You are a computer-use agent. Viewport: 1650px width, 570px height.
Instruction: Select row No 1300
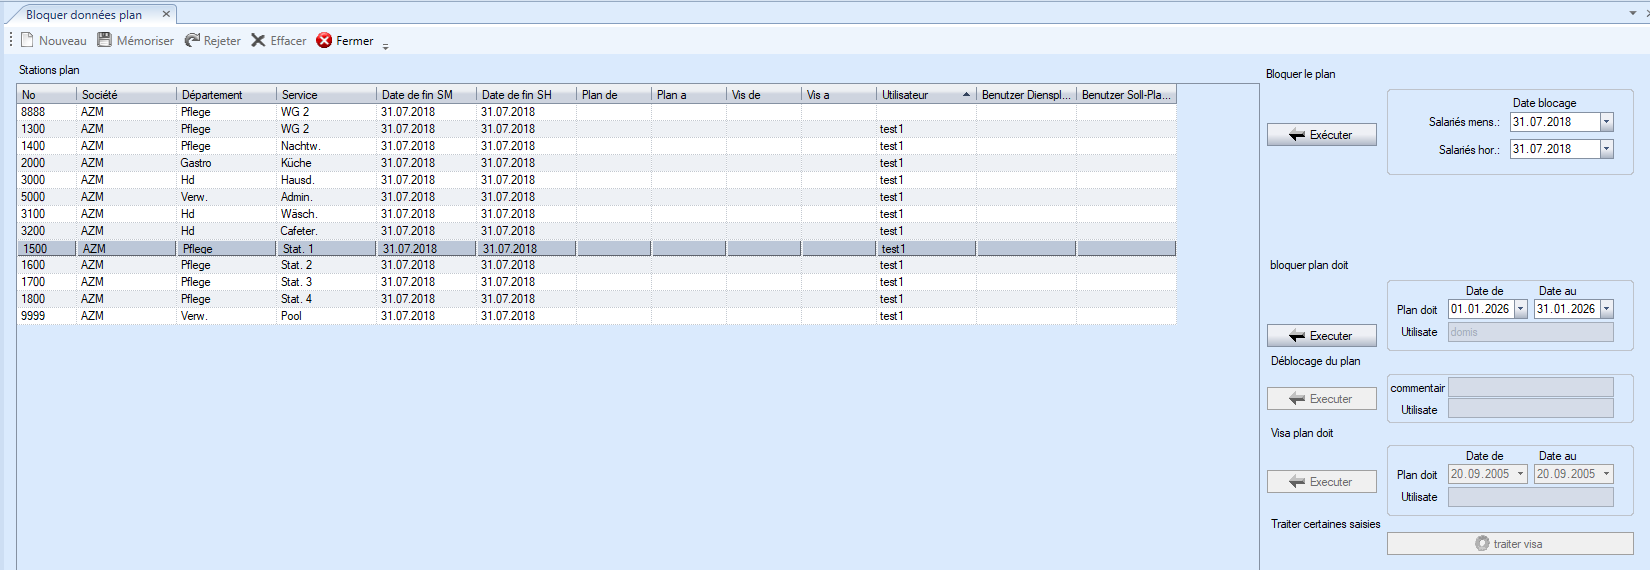pos(597,129)
